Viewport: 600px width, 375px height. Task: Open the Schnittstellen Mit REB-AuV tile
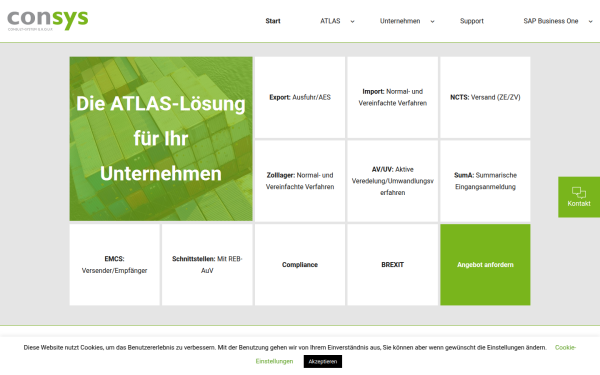point(207,265)
